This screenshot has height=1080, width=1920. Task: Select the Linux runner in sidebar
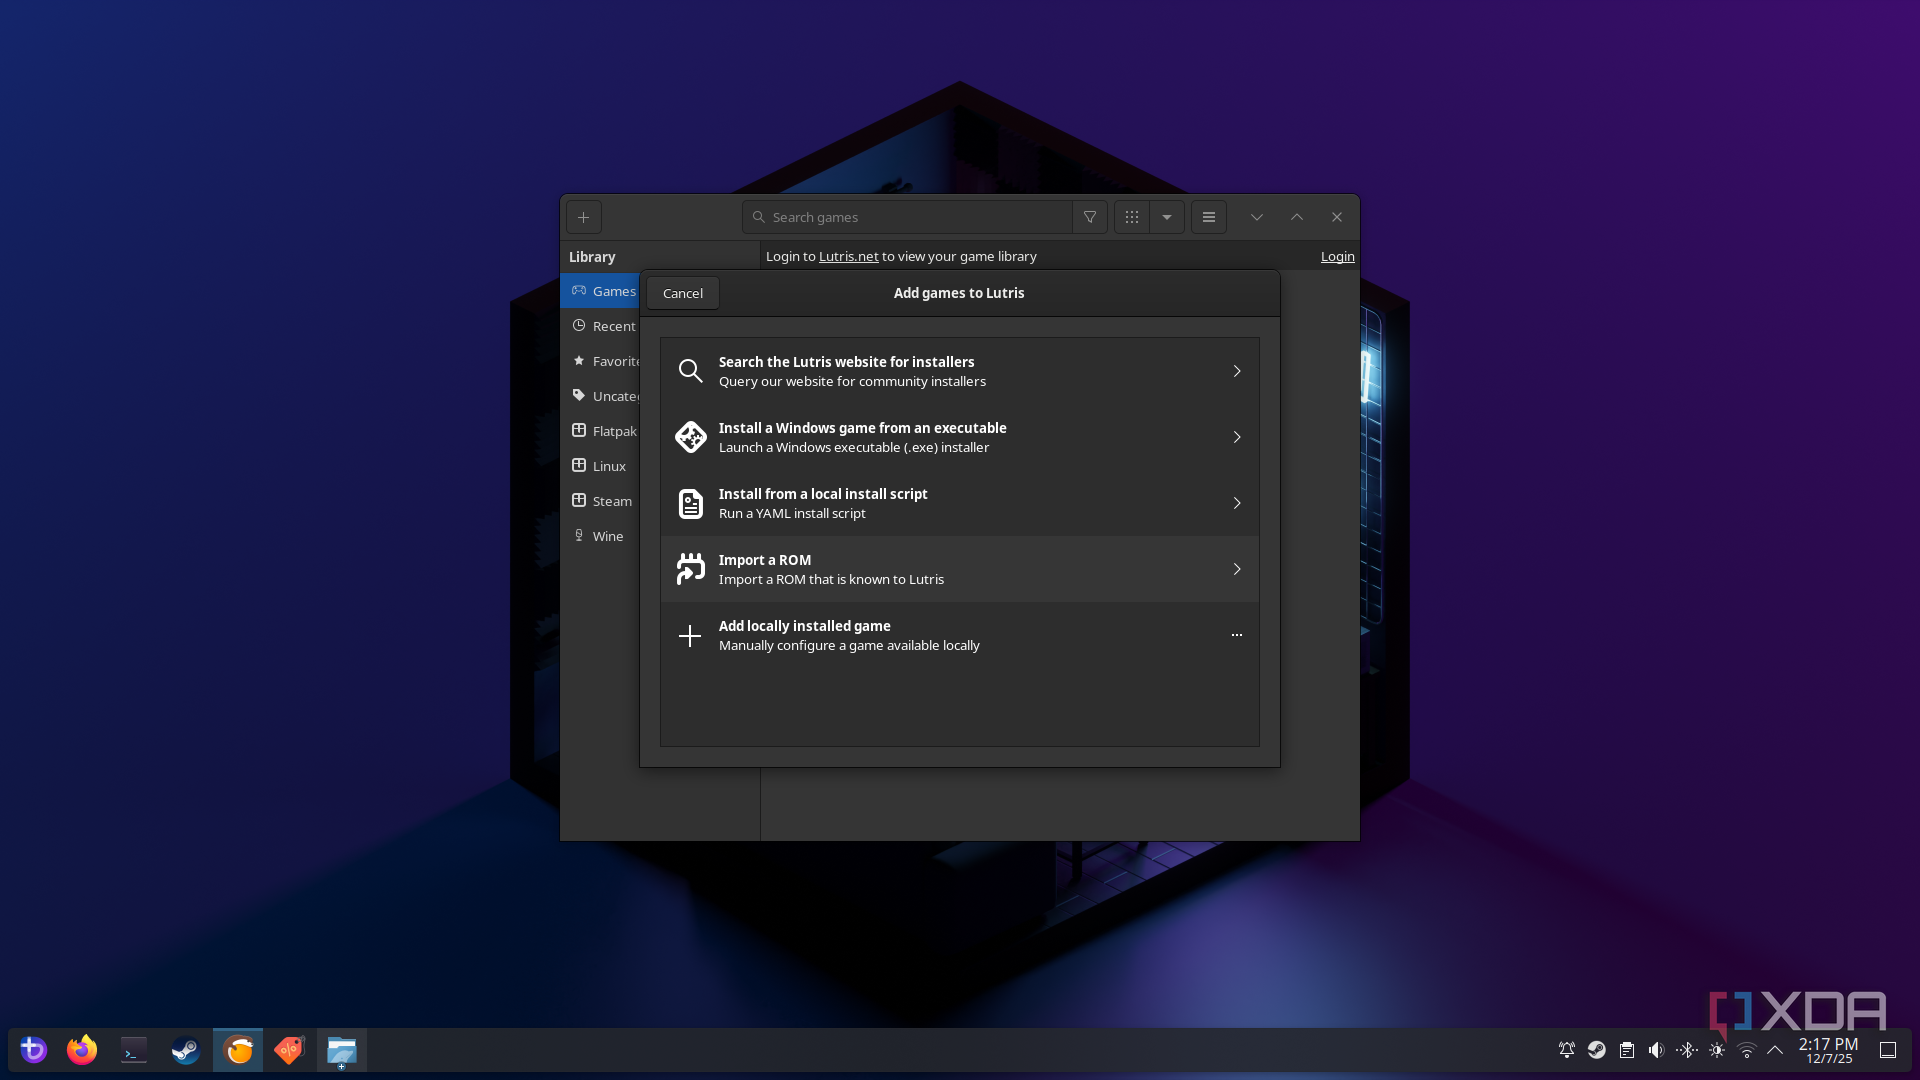pyautogui.click(x=600, y=466)
